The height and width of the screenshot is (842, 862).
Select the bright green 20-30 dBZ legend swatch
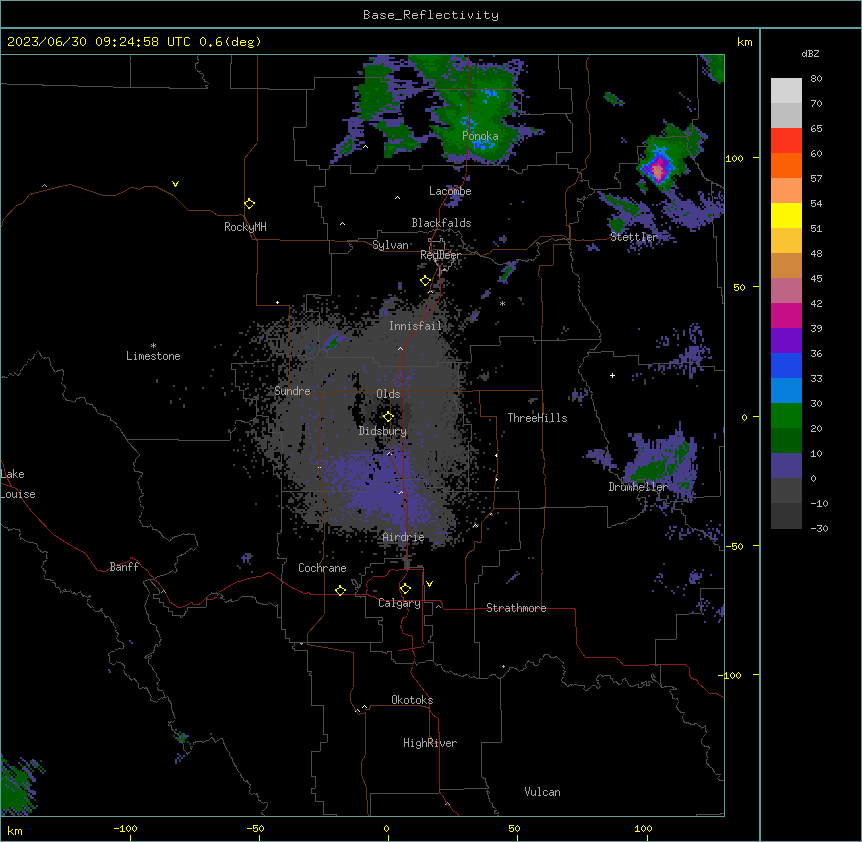pos(786,416)
